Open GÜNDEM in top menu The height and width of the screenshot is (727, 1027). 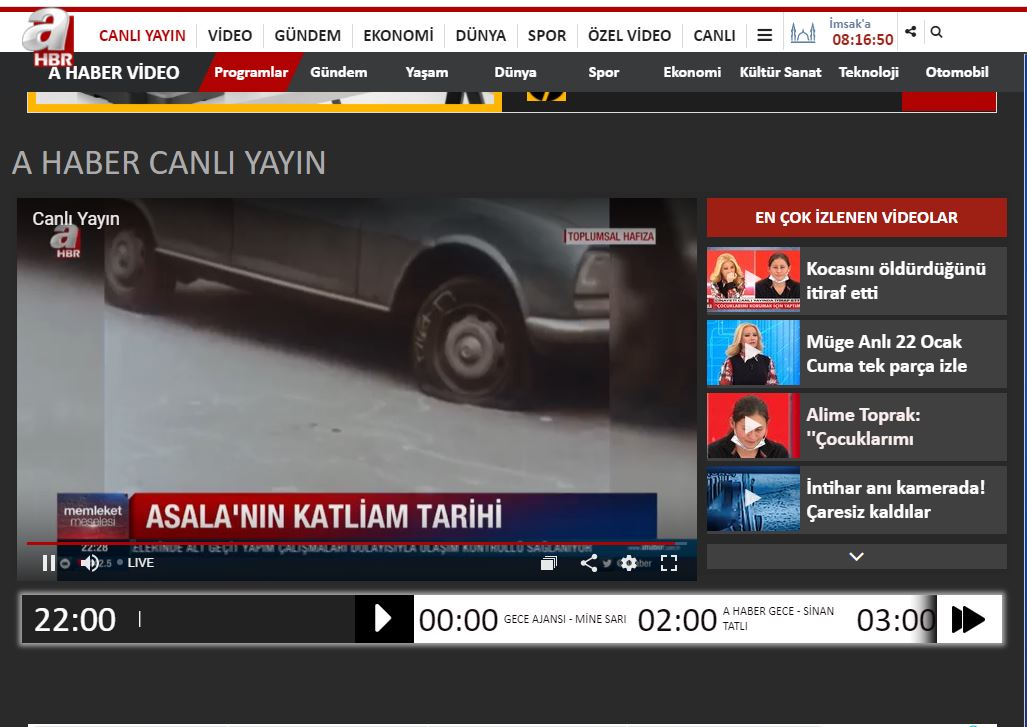click(x=307, y=35)
